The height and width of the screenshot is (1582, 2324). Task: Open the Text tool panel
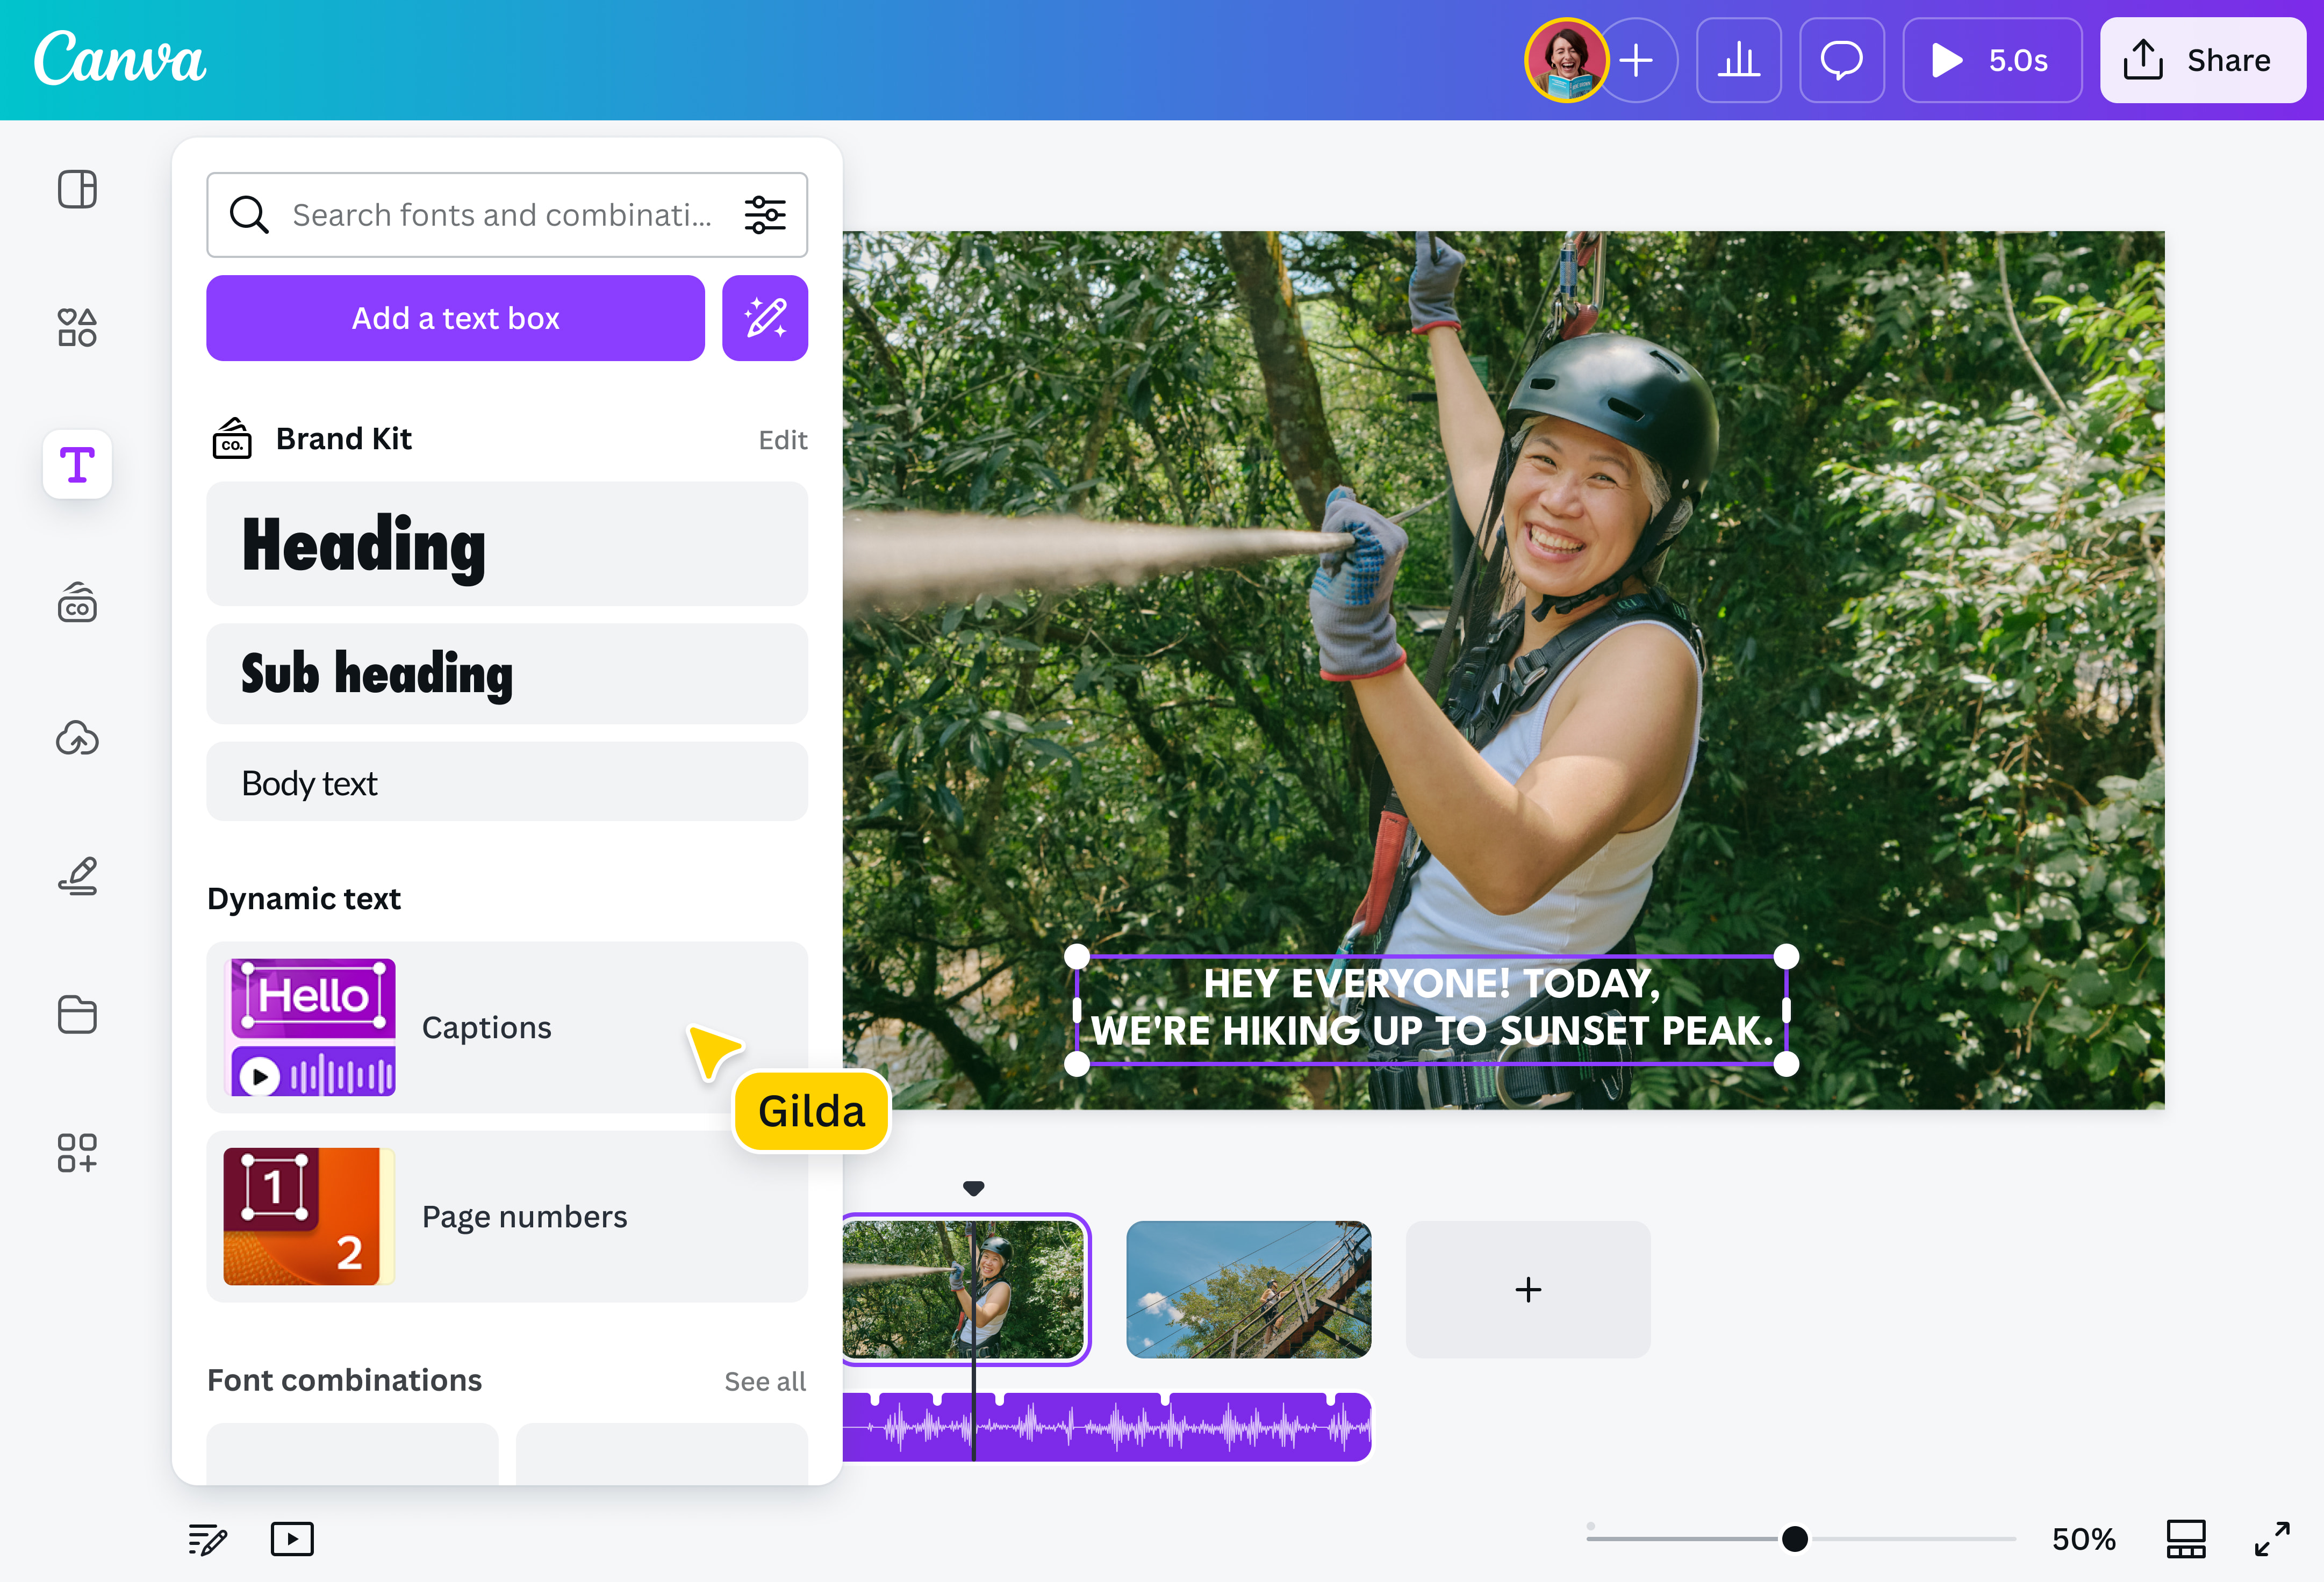tap(77, 463)
